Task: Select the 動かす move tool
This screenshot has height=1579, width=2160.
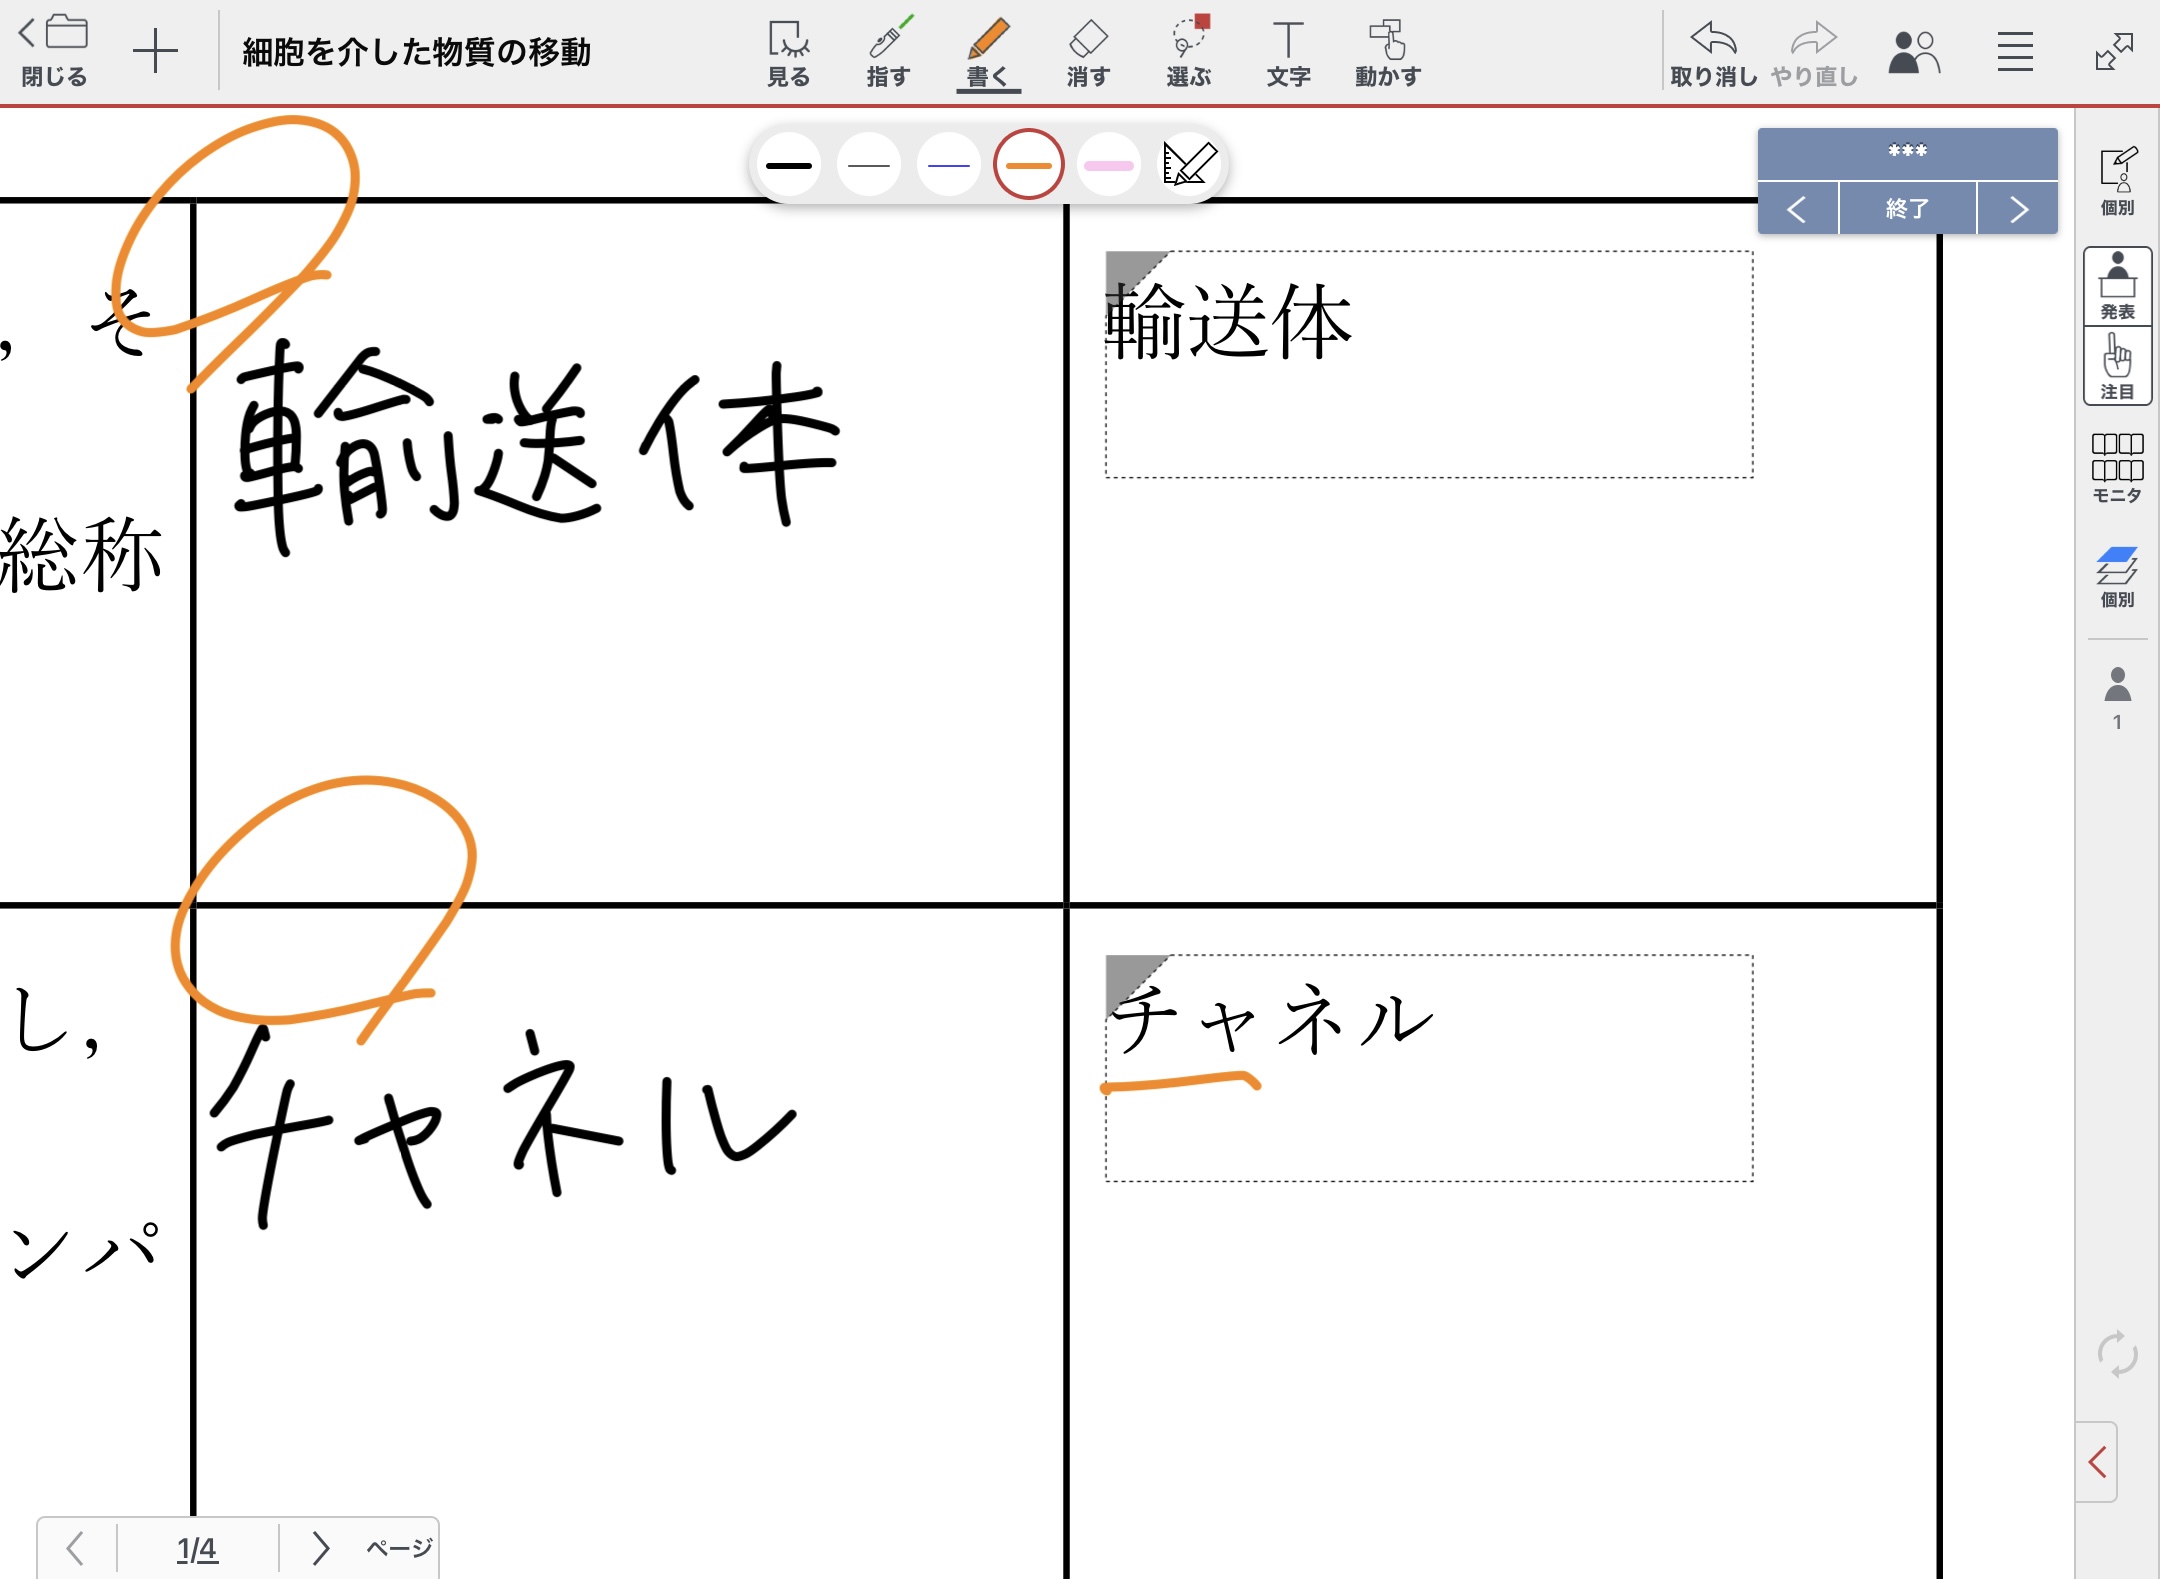Action: coord(1388,52)
